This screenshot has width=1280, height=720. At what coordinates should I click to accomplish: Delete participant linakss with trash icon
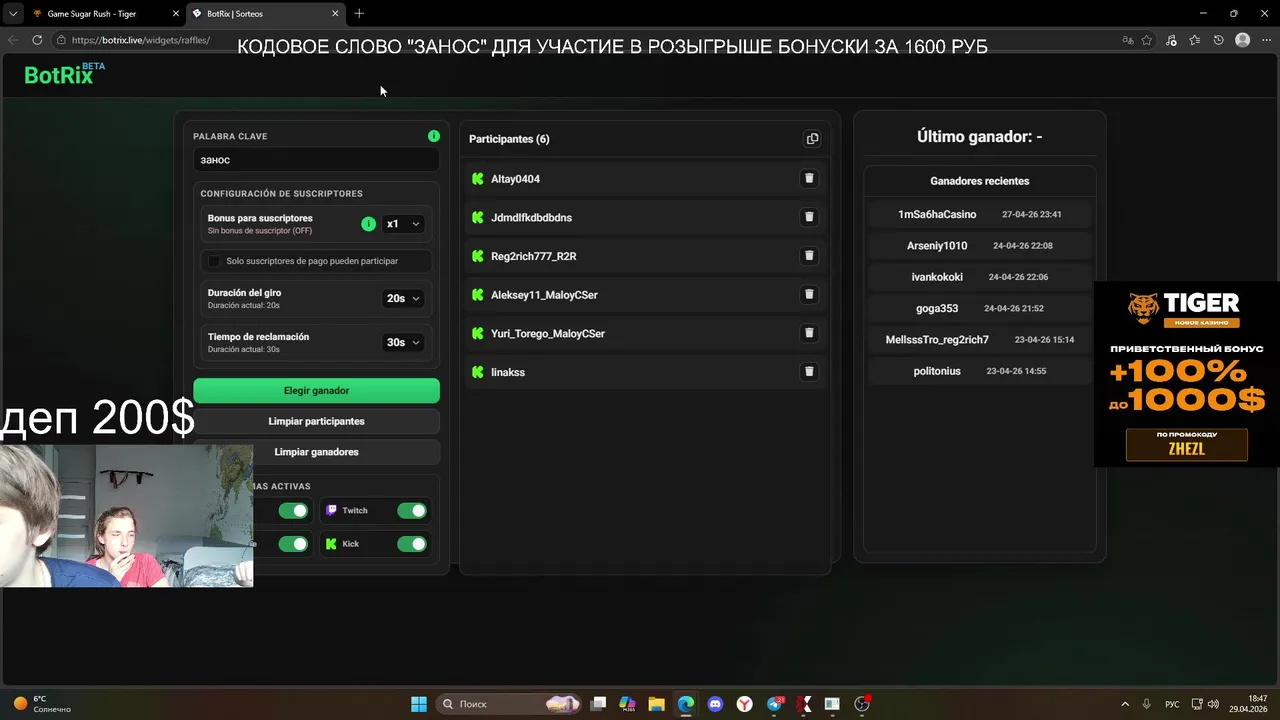(809, 371)
